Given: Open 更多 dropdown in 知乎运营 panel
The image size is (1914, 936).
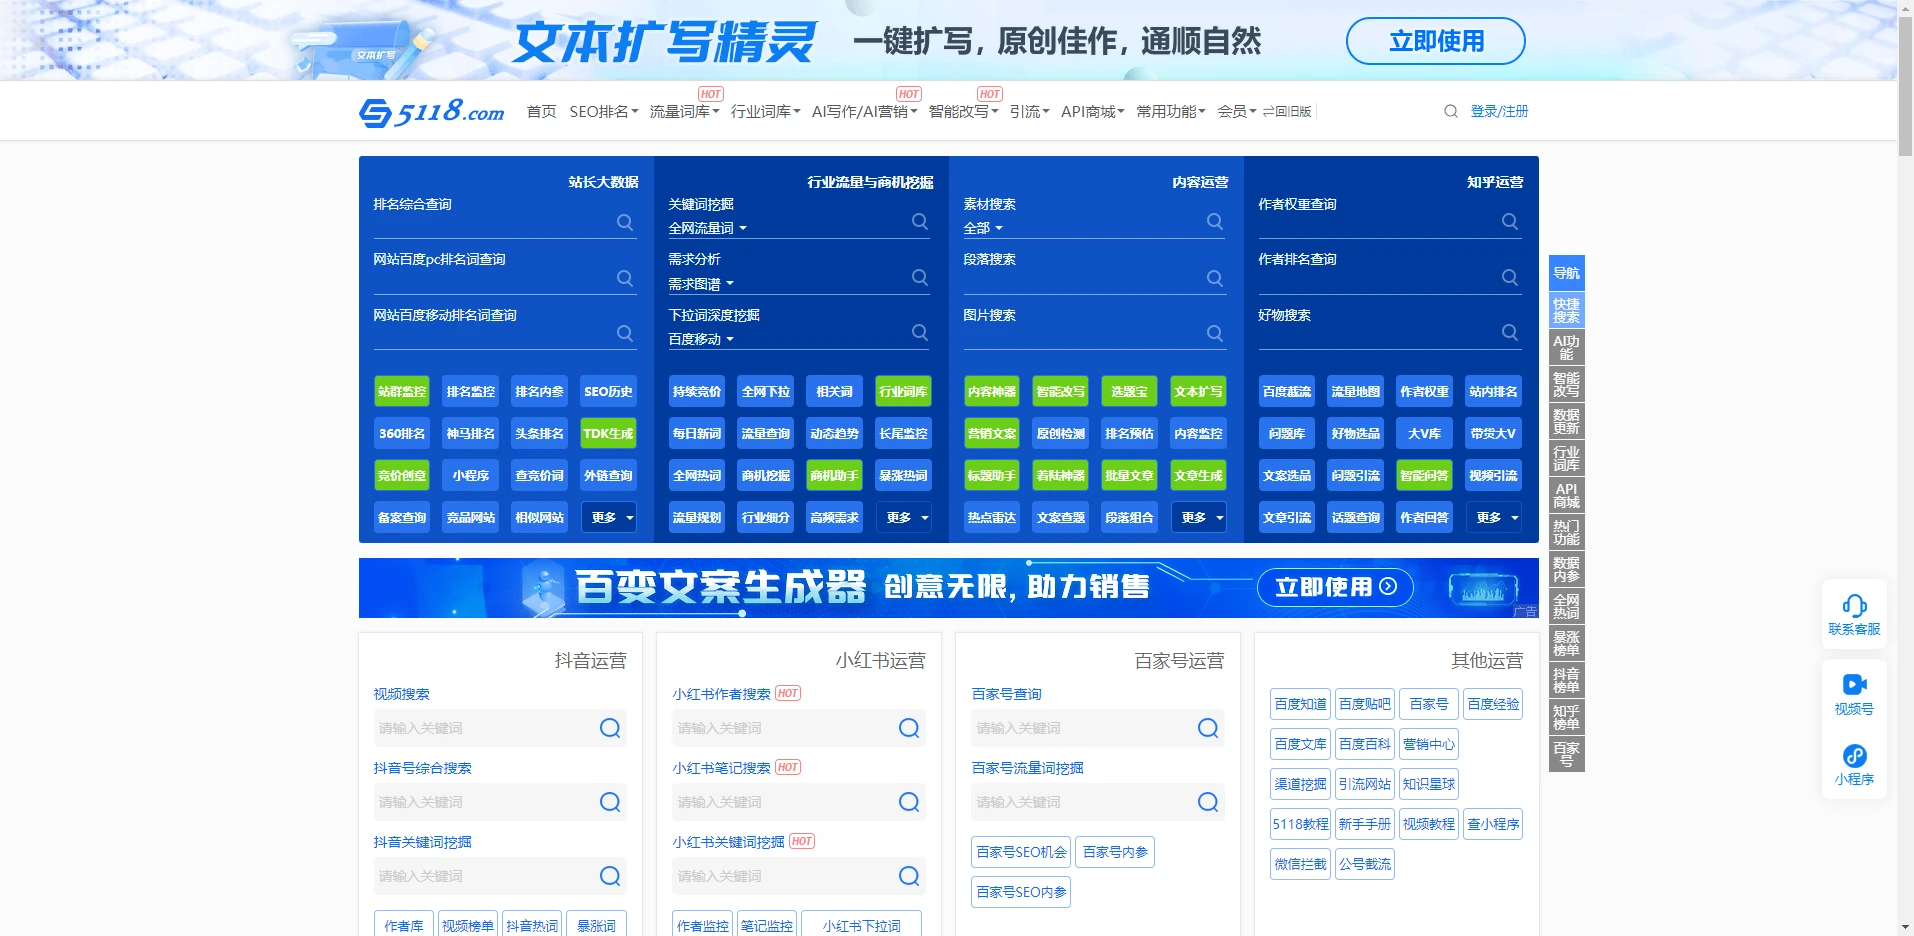Looking at the screenshot, I should point(1494,517).
